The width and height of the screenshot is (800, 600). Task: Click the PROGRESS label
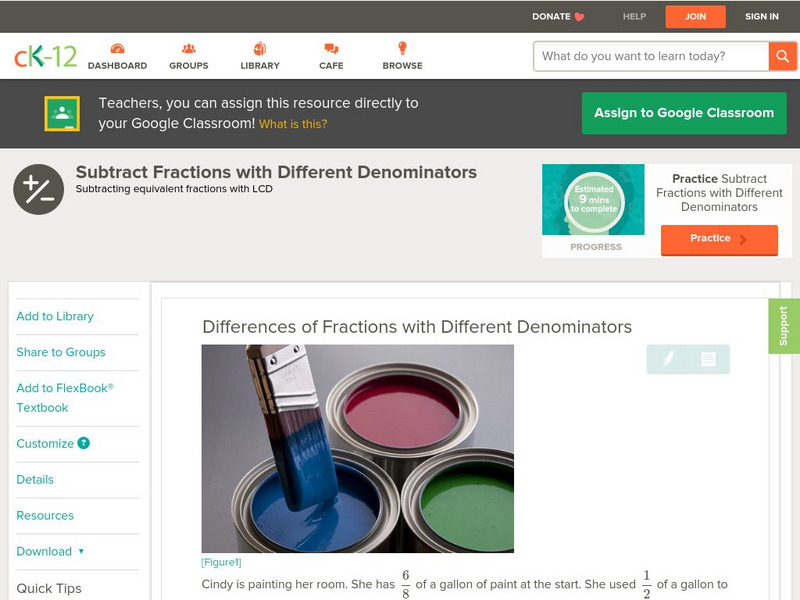click(x=596, y=247)
